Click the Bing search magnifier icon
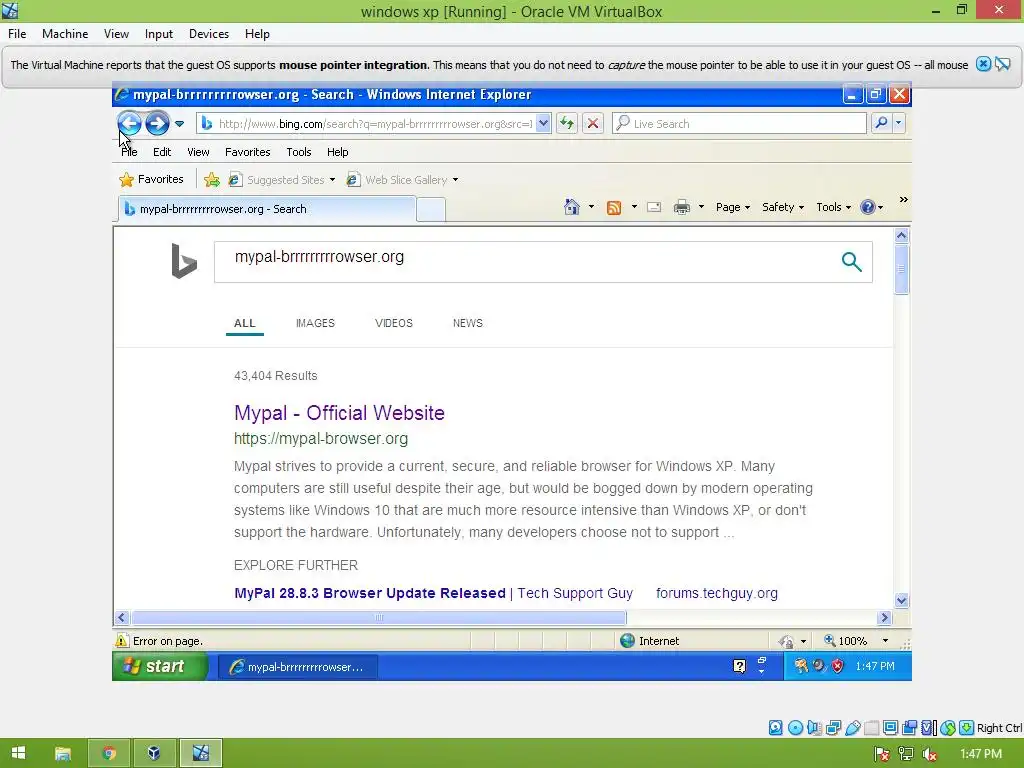 pos(852,262)
